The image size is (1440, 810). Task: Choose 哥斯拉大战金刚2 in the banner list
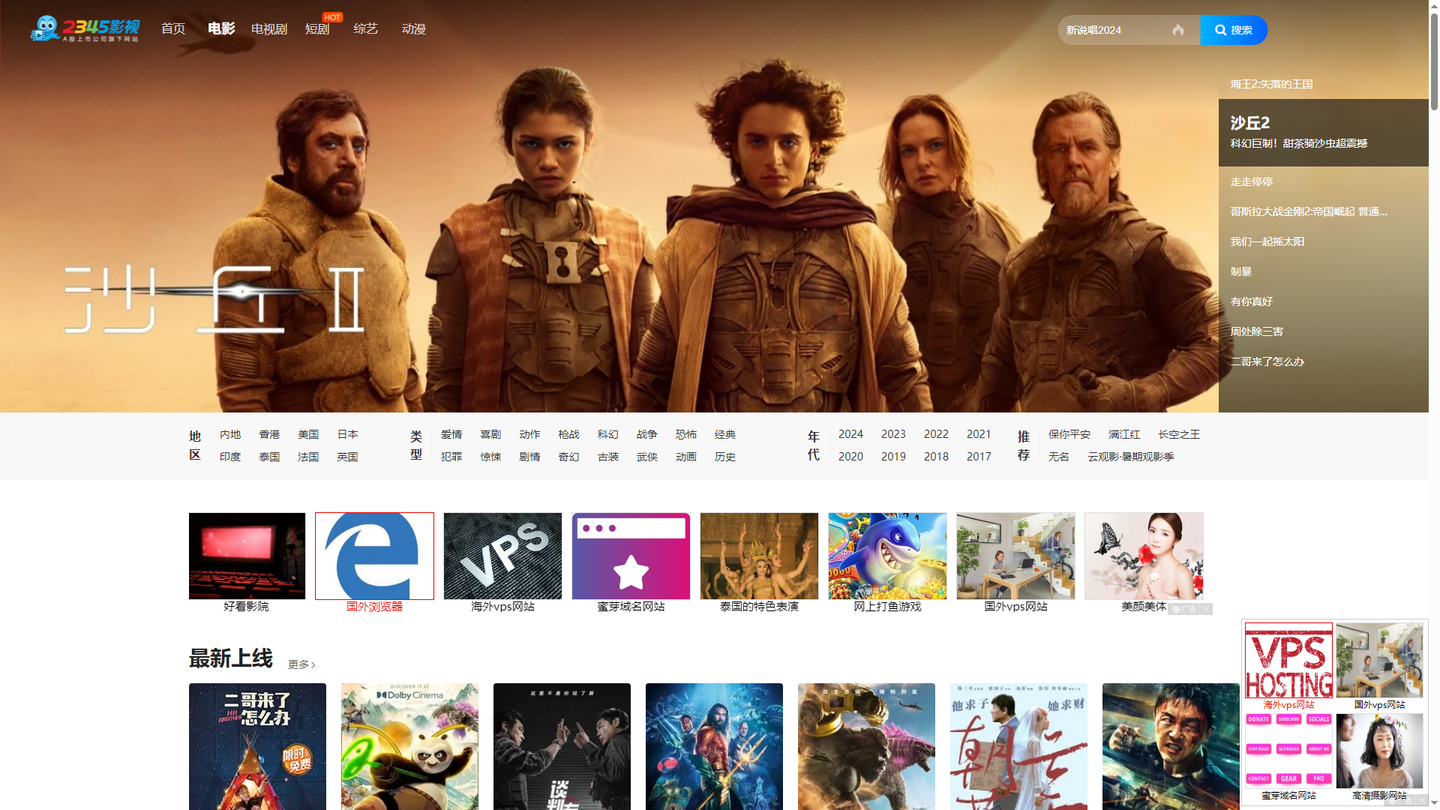coord(1308,212)
